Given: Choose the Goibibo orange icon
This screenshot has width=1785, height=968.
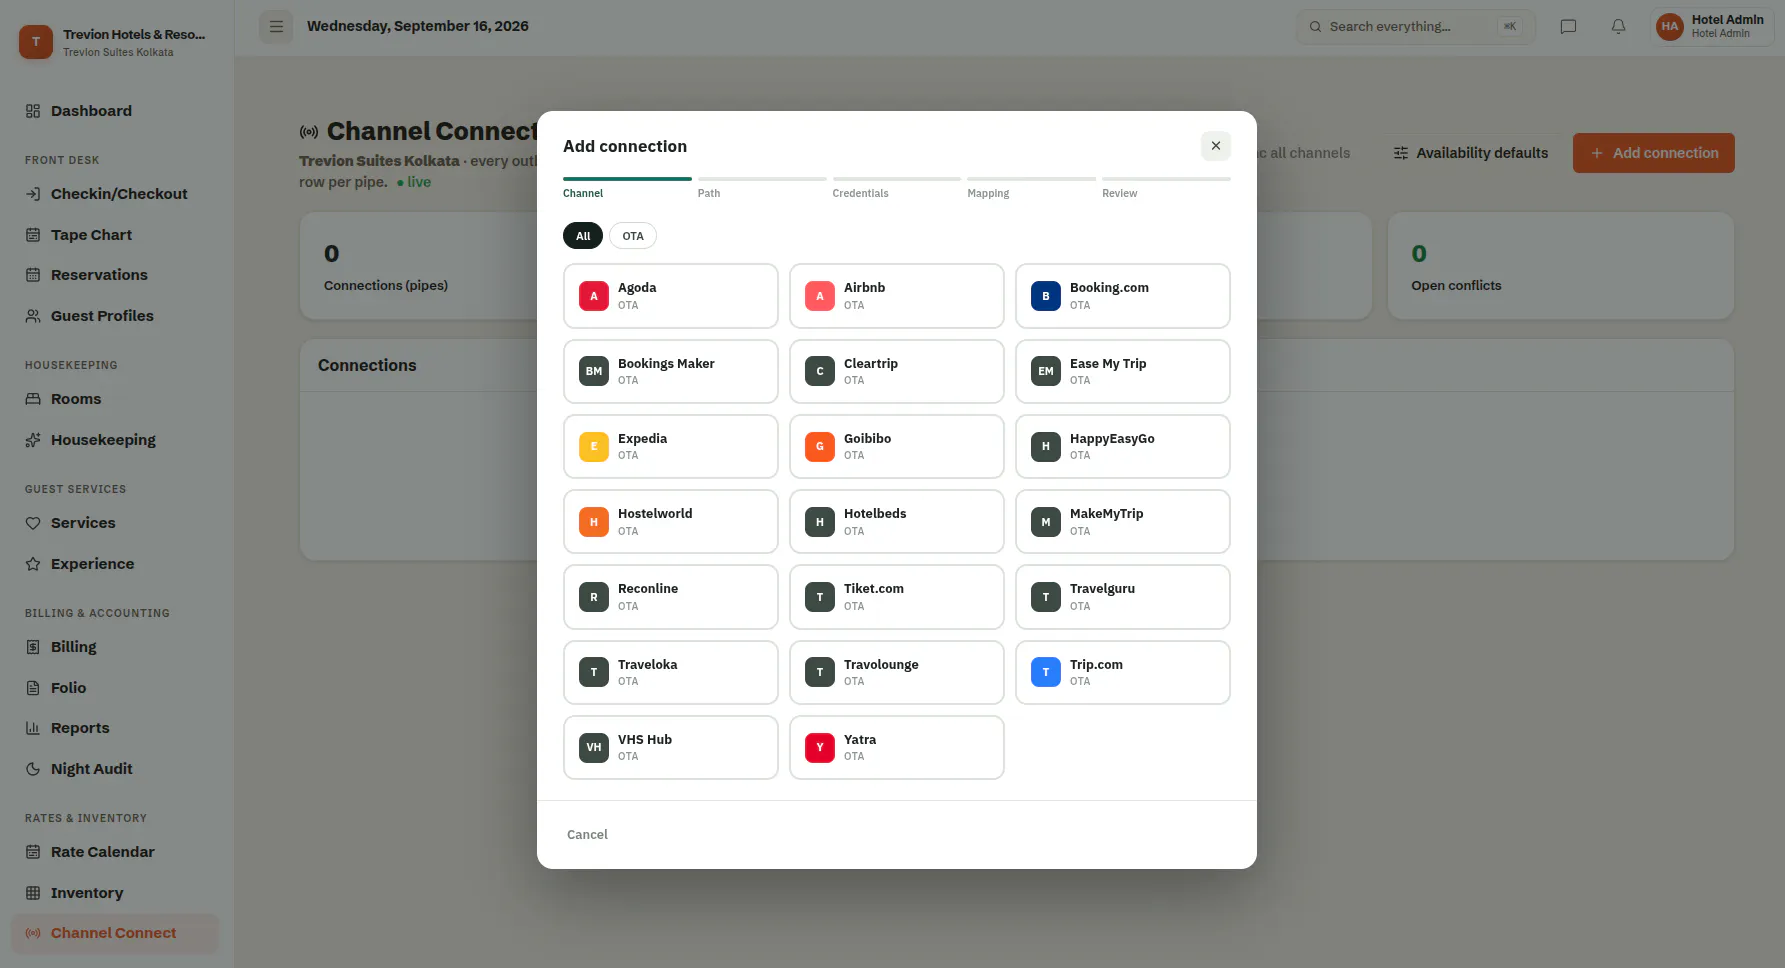Looking at the screenshot, I should (820, 446).
